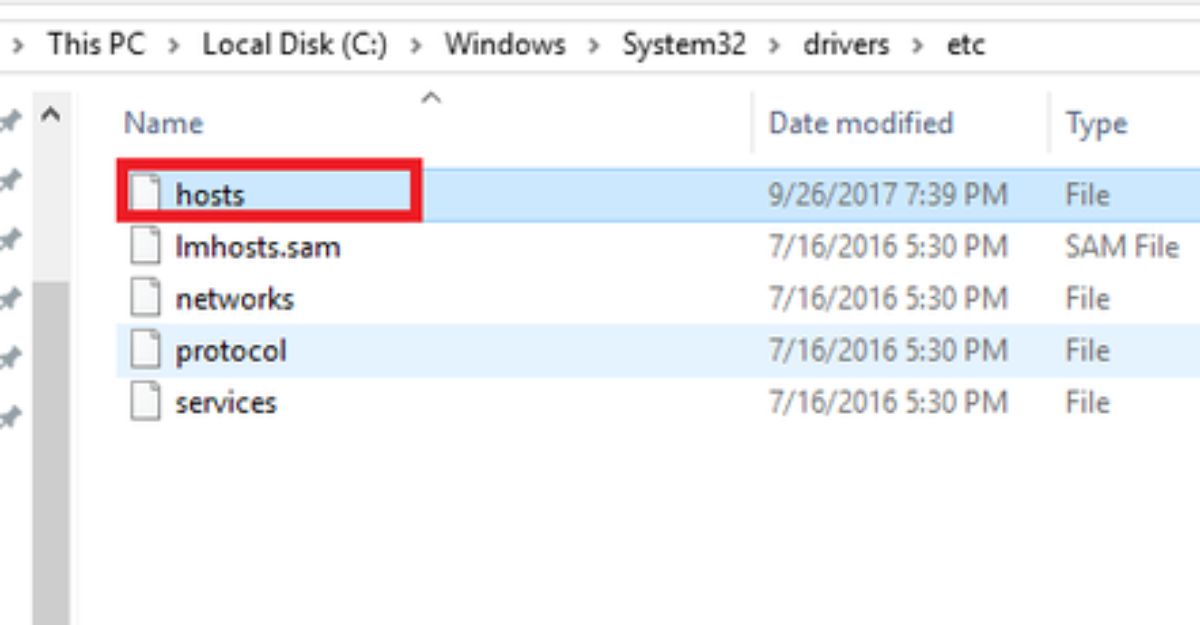This screenshot has width=1200, height=625.
Task: Select the networks file icon
Action: 146,298
